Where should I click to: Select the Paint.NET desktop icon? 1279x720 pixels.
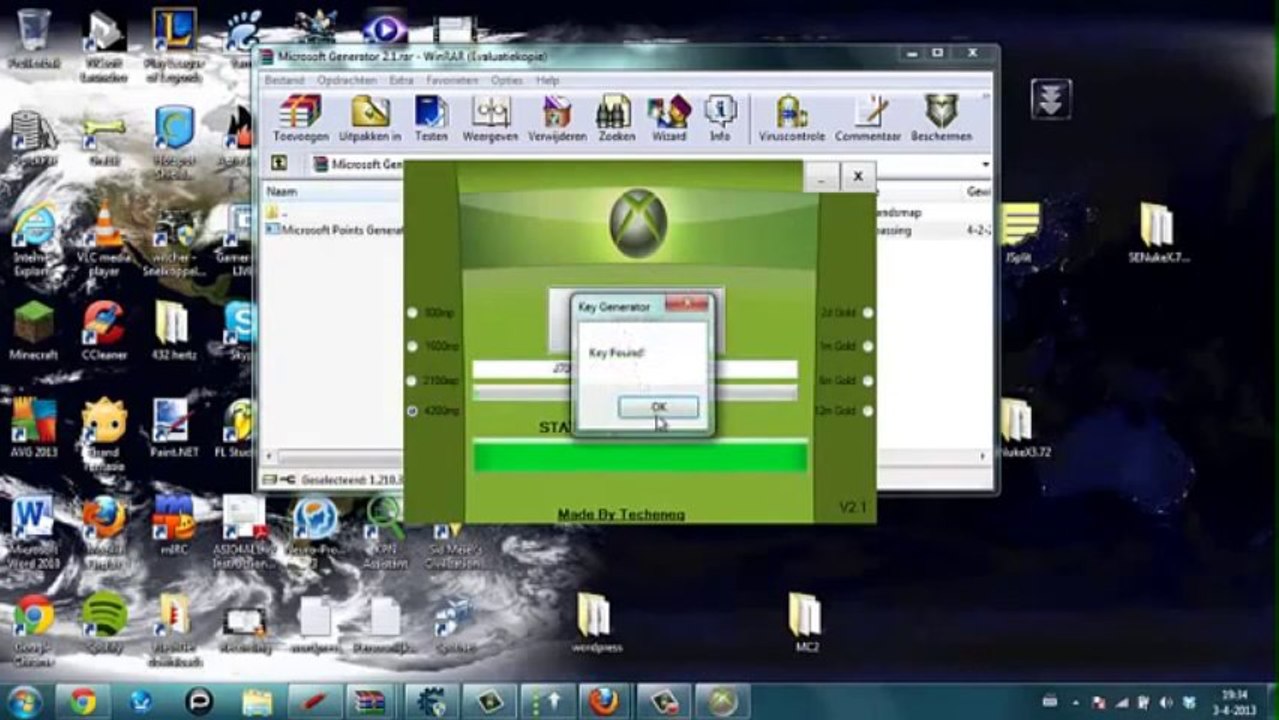coord(172,427)
